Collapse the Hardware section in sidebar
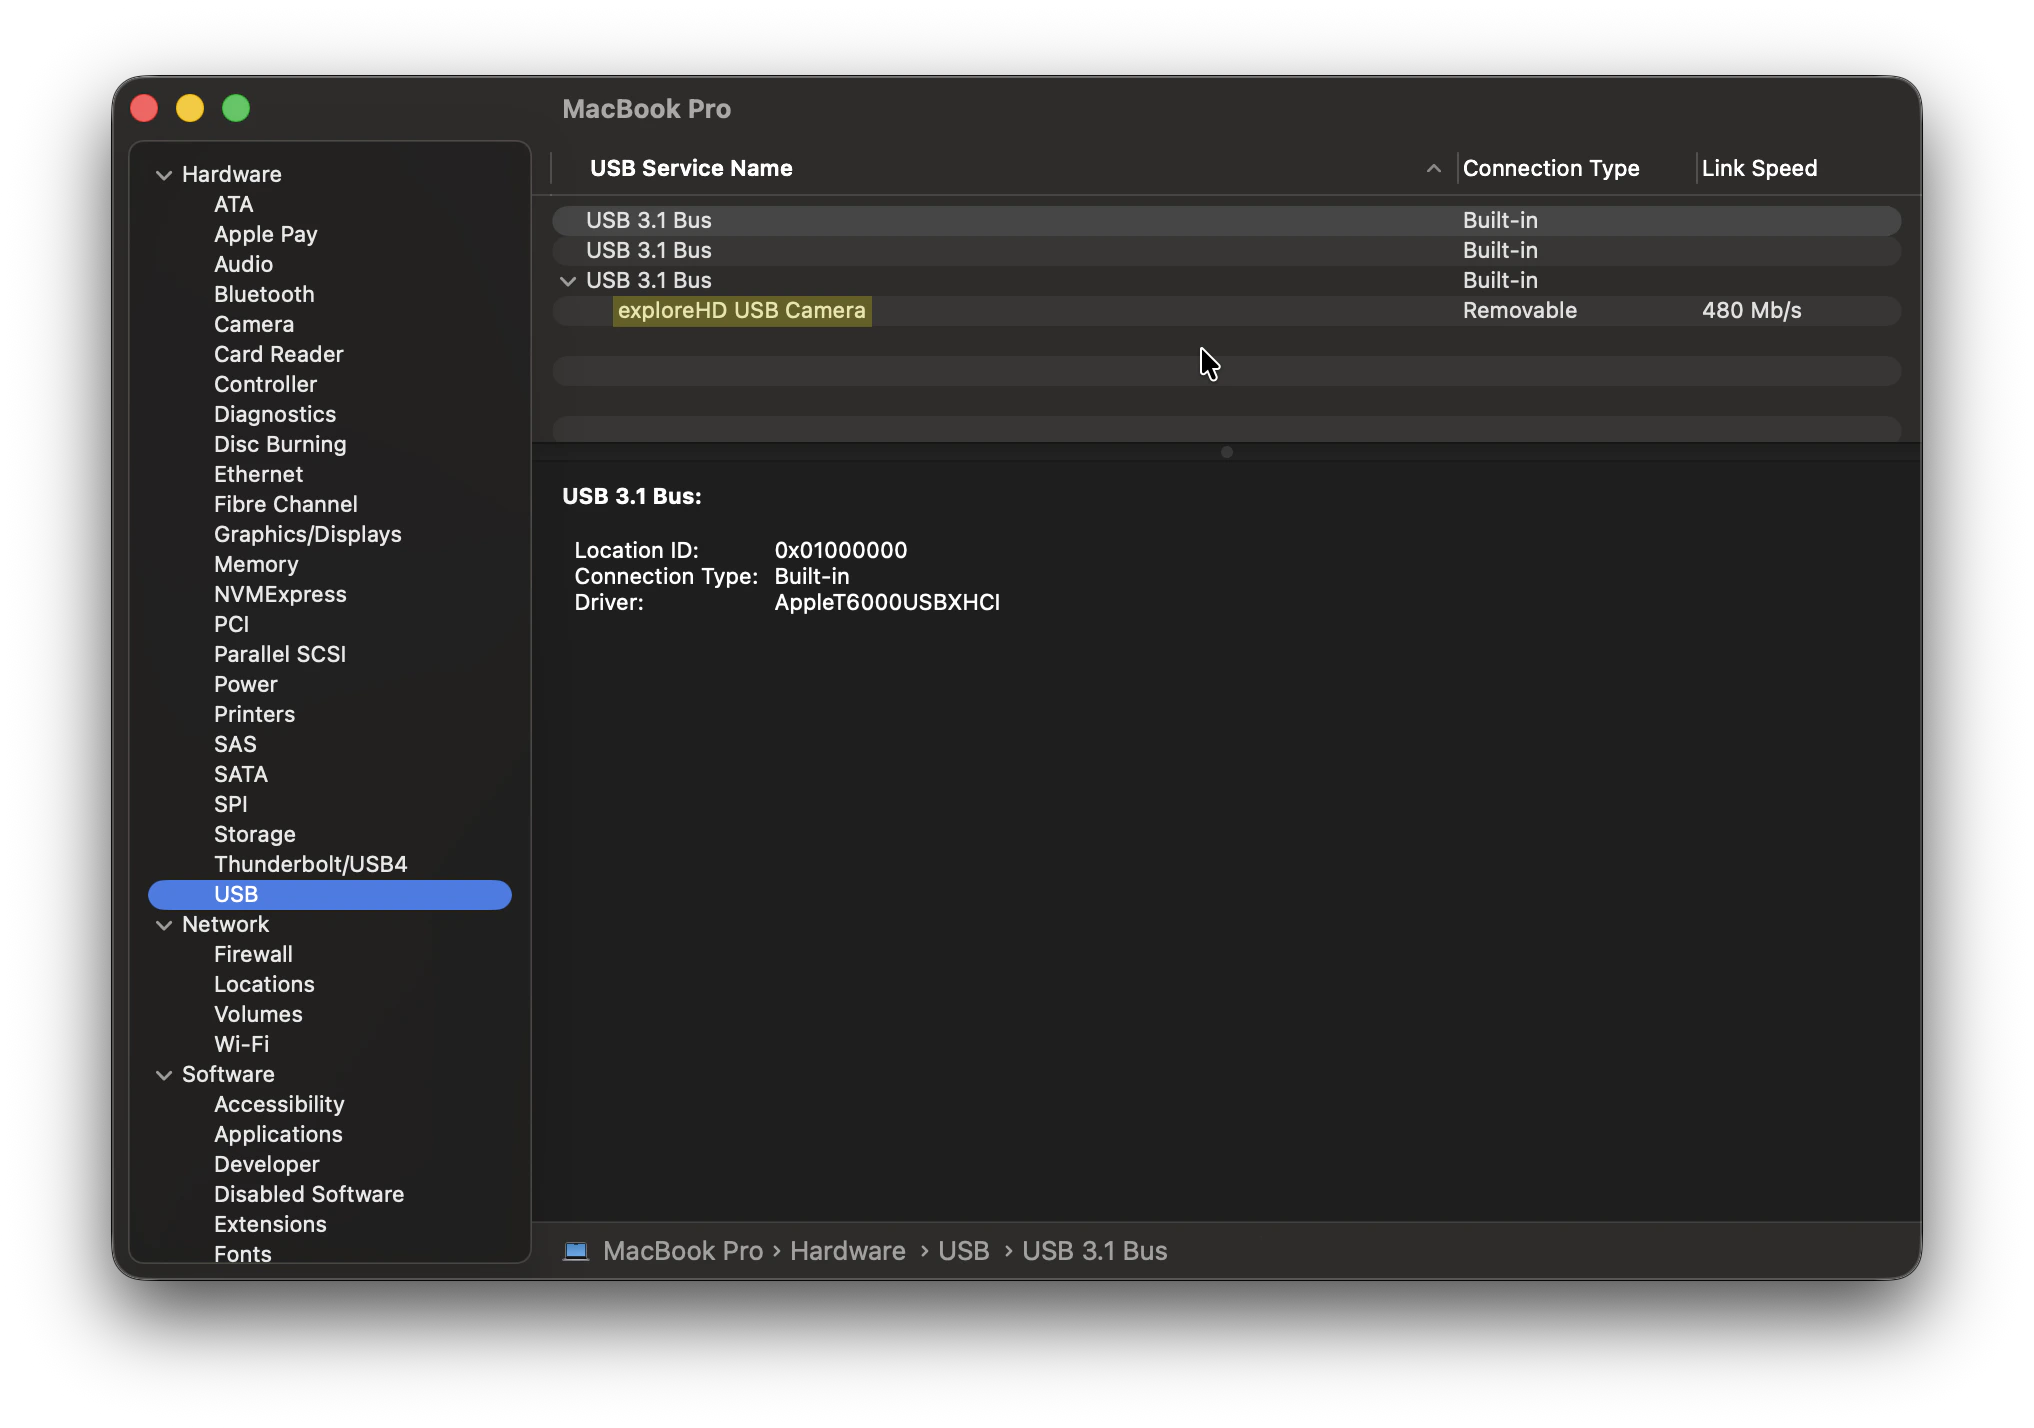 coord(164,175)
